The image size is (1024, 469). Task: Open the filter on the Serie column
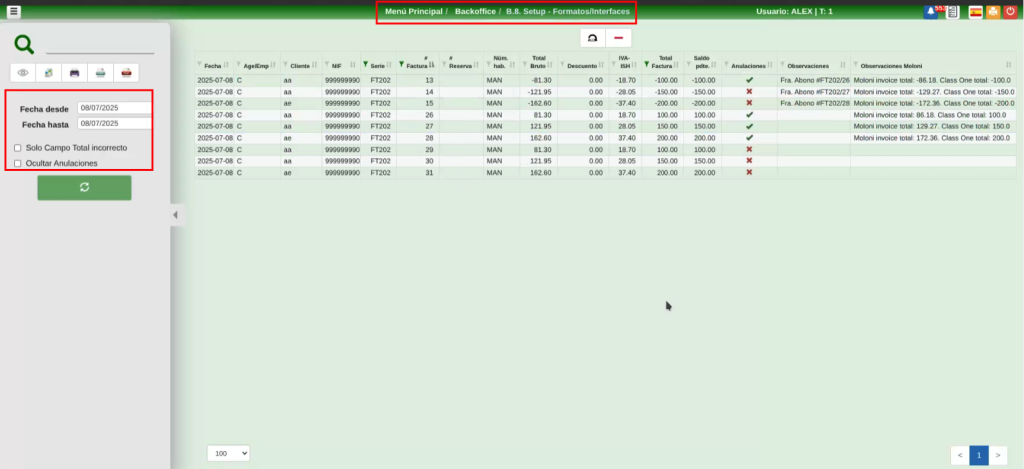(x=365, y=65)
